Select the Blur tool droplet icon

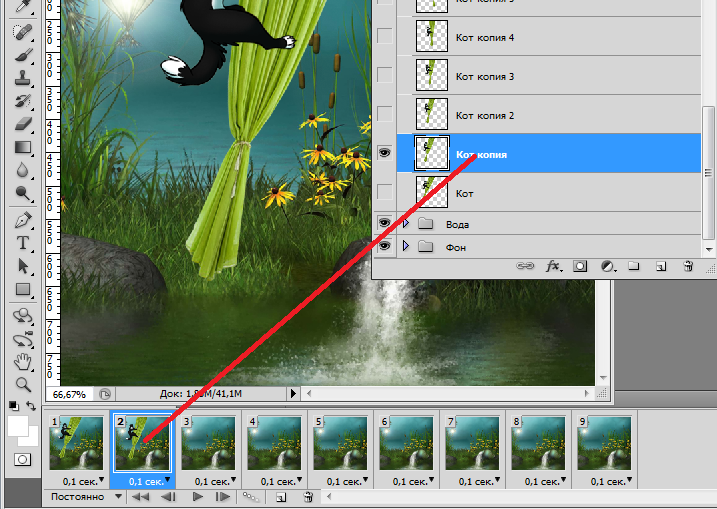[x=22, y=170]
